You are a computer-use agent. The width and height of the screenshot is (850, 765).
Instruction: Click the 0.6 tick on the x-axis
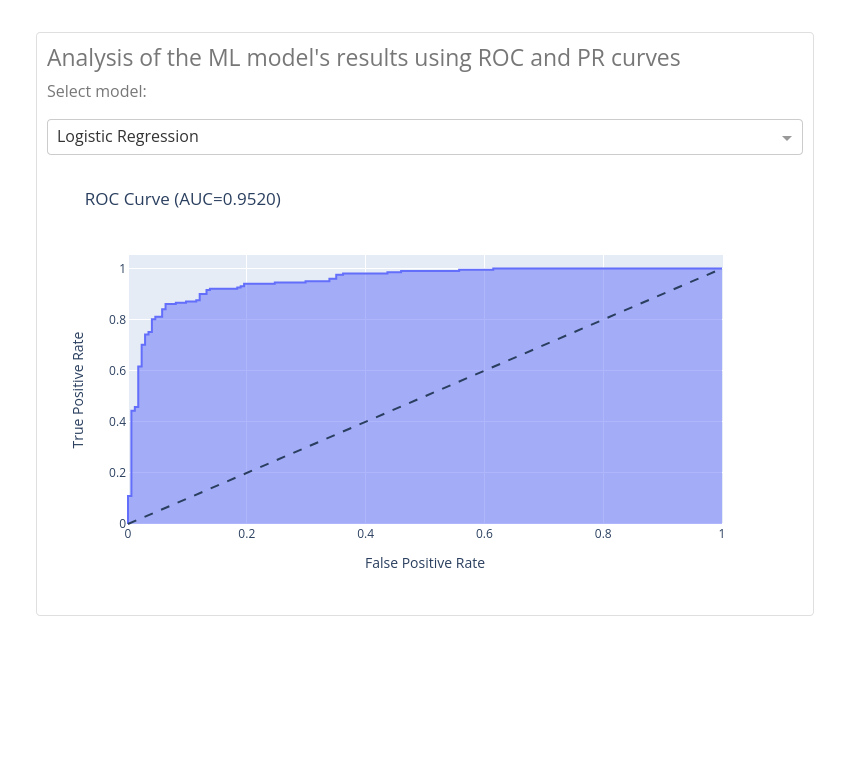(484, 534)
